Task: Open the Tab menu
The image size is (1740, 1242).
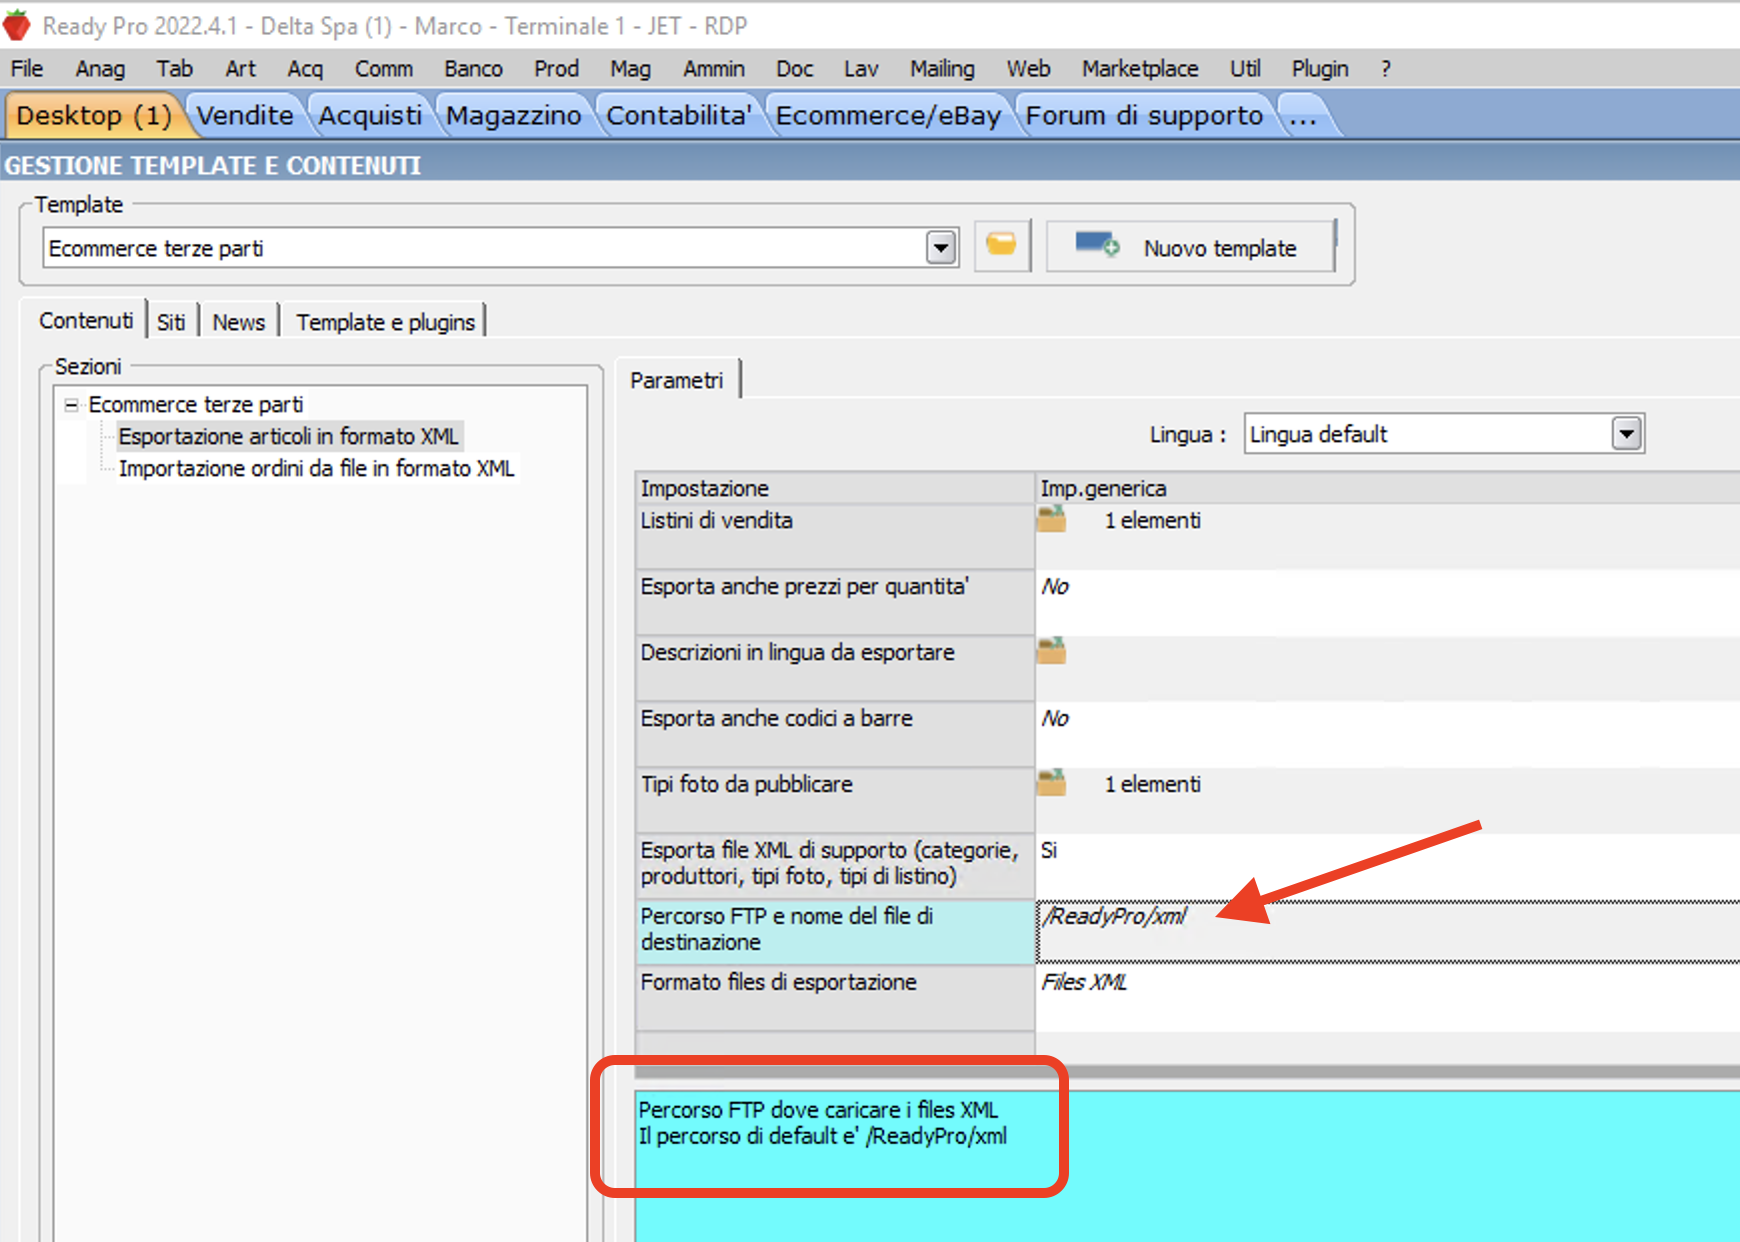Action: (x=174, y=69)
